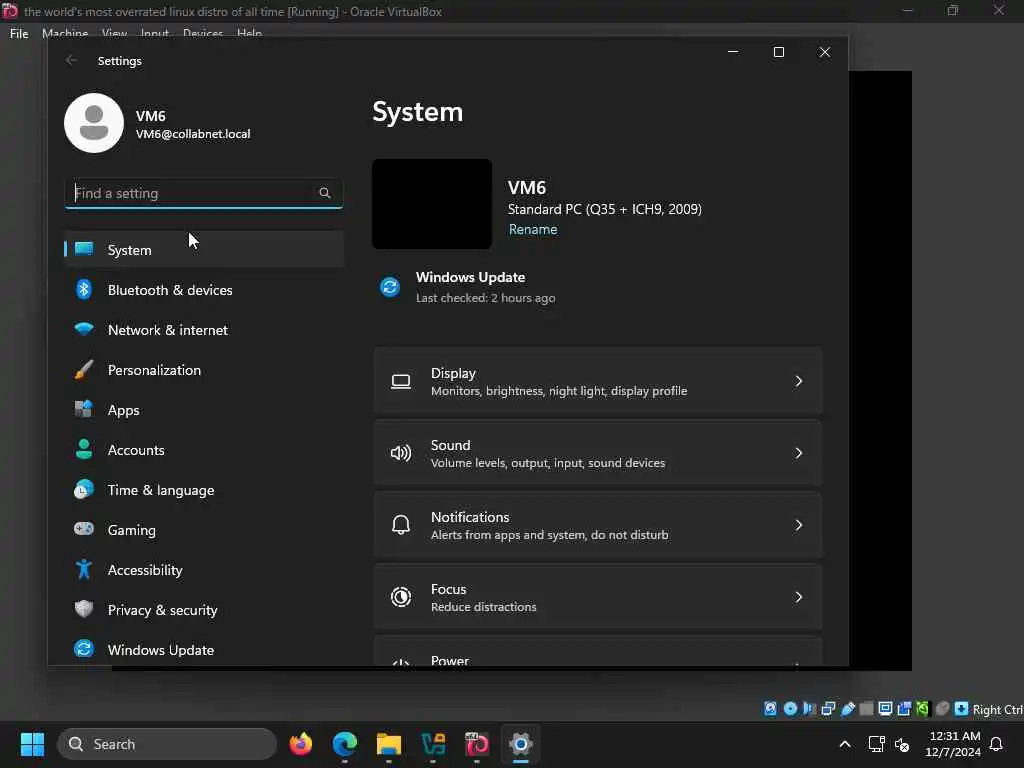Show hidden system tray icons

coord(844,744)
